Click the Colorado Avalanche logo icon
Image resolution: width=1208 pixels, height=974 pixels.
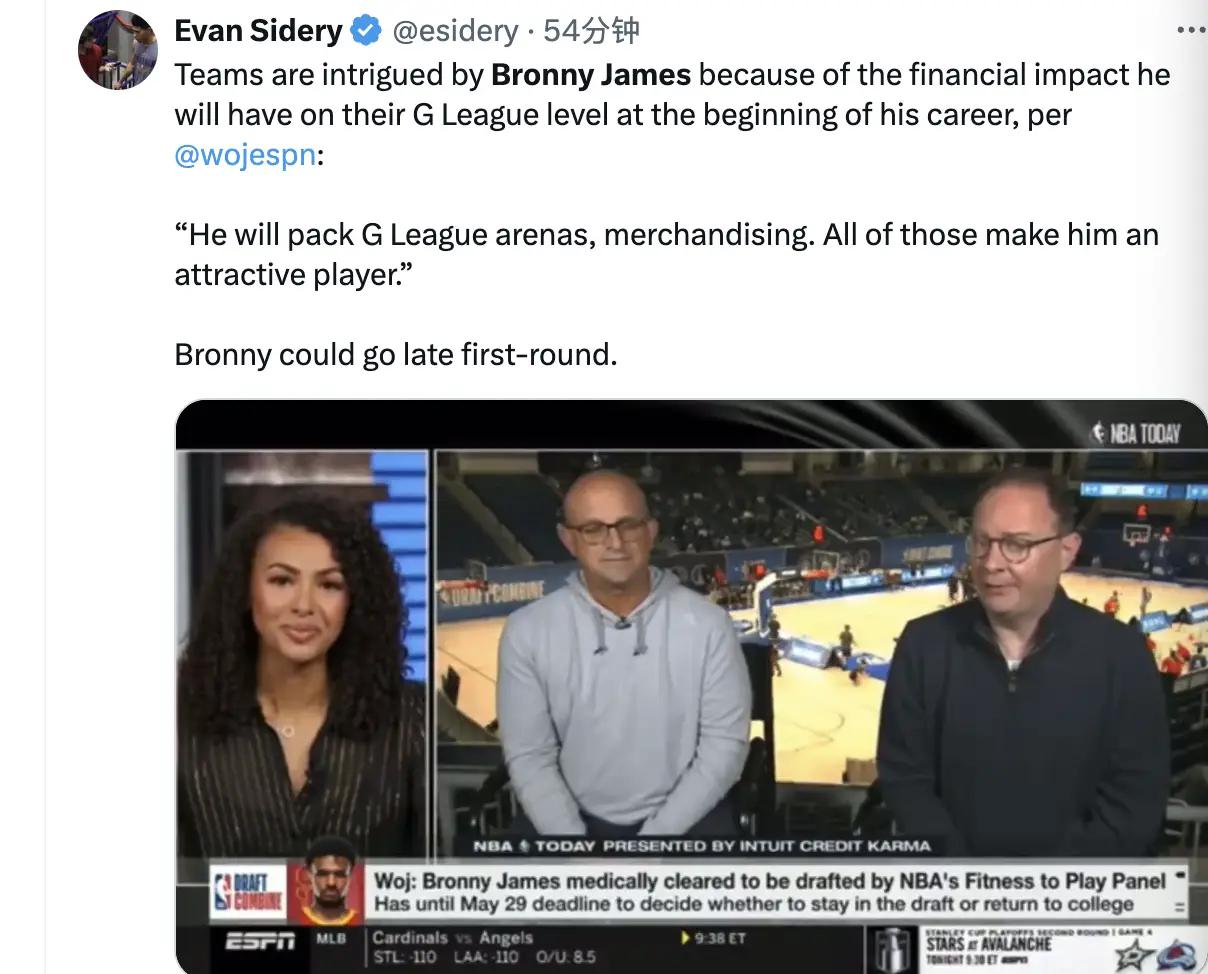(1178, 955)
